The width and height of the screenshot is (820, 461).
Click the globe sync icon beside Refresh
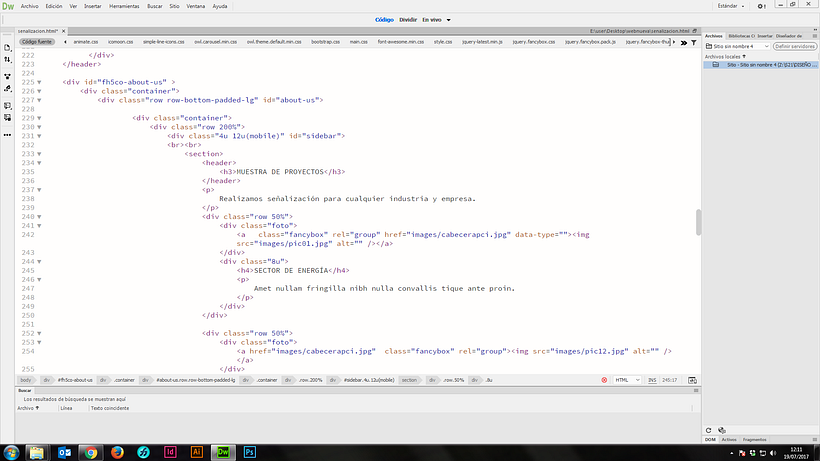(x=722, y=430)
